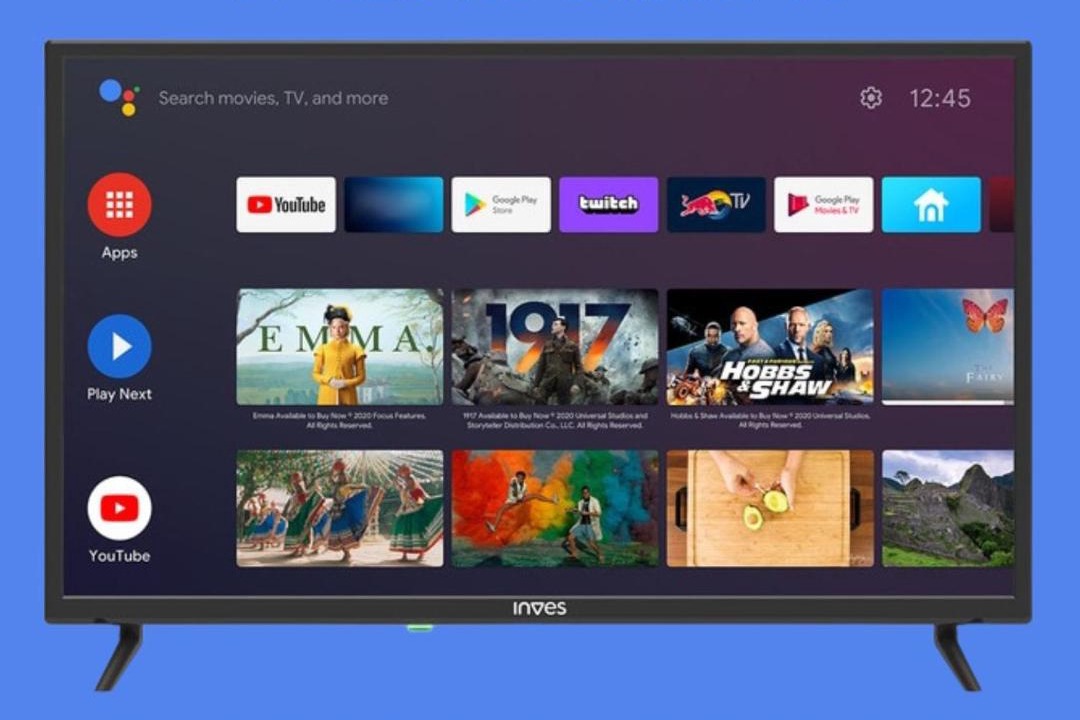Viewport: 1080px width, 720px height.
Task: Click the search movies, TV field
Action: [273, 98]
